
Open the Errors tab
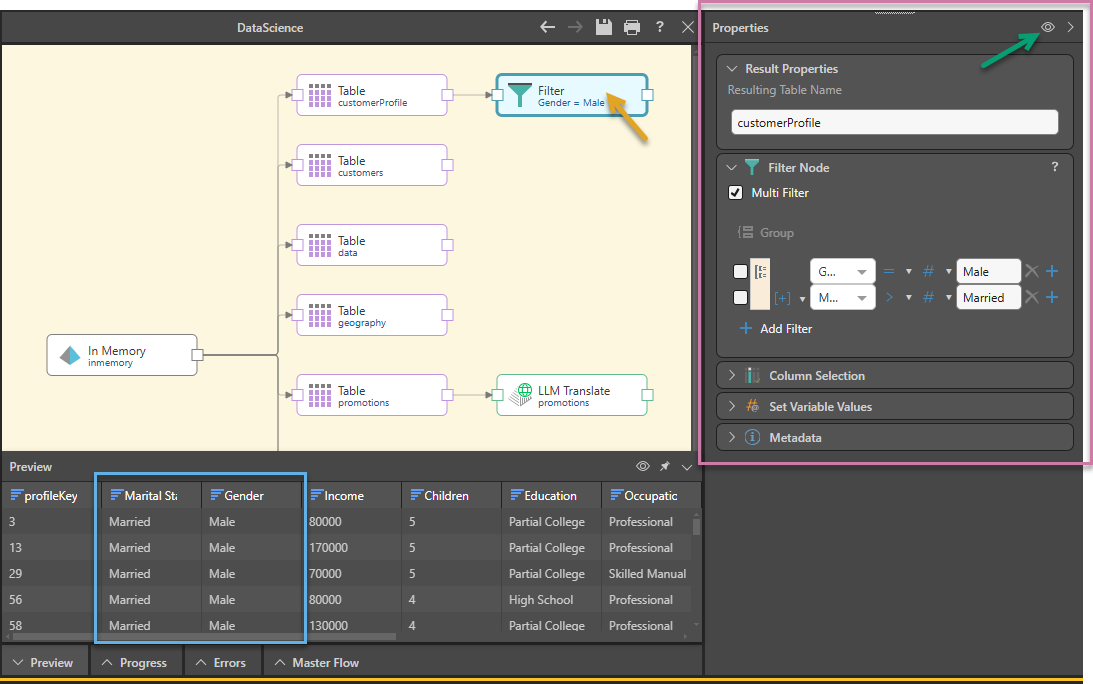pyautogui.click(x=220, y=662)
